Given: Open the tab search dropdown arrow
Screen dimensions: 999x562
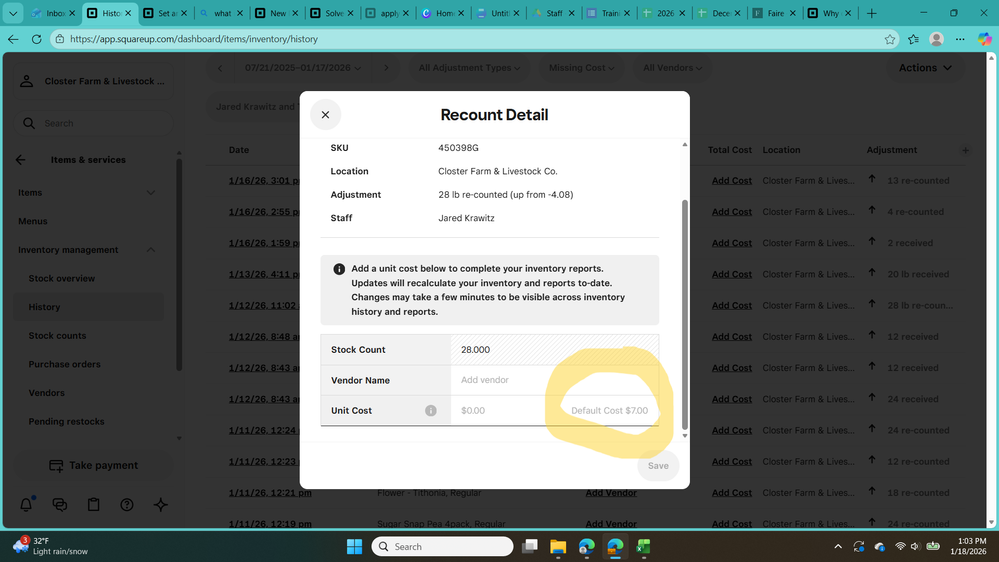Looking at the screenshot, I should click(x=13, y=13).
